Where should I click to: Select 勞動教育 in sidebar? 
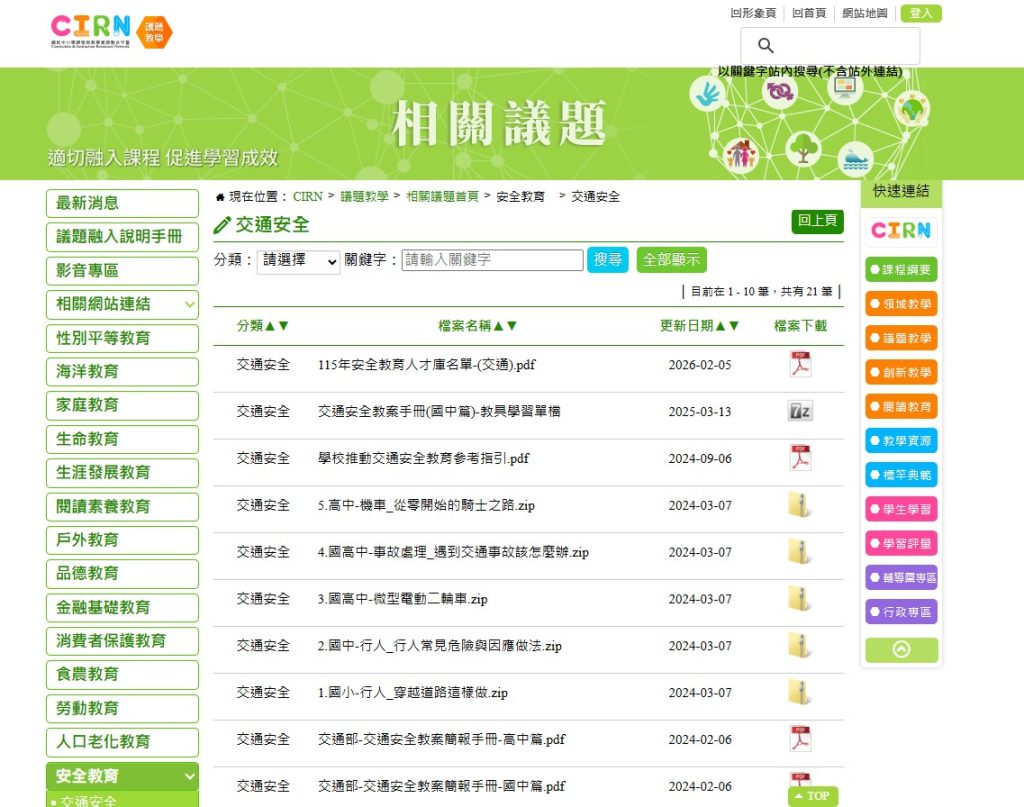coord(122,708)
